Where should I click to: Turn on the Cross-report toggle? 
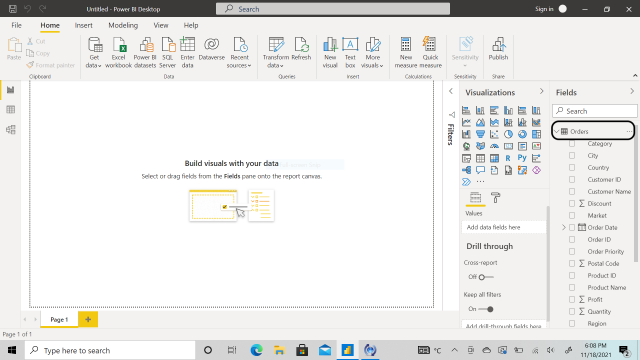pos(486,277)
